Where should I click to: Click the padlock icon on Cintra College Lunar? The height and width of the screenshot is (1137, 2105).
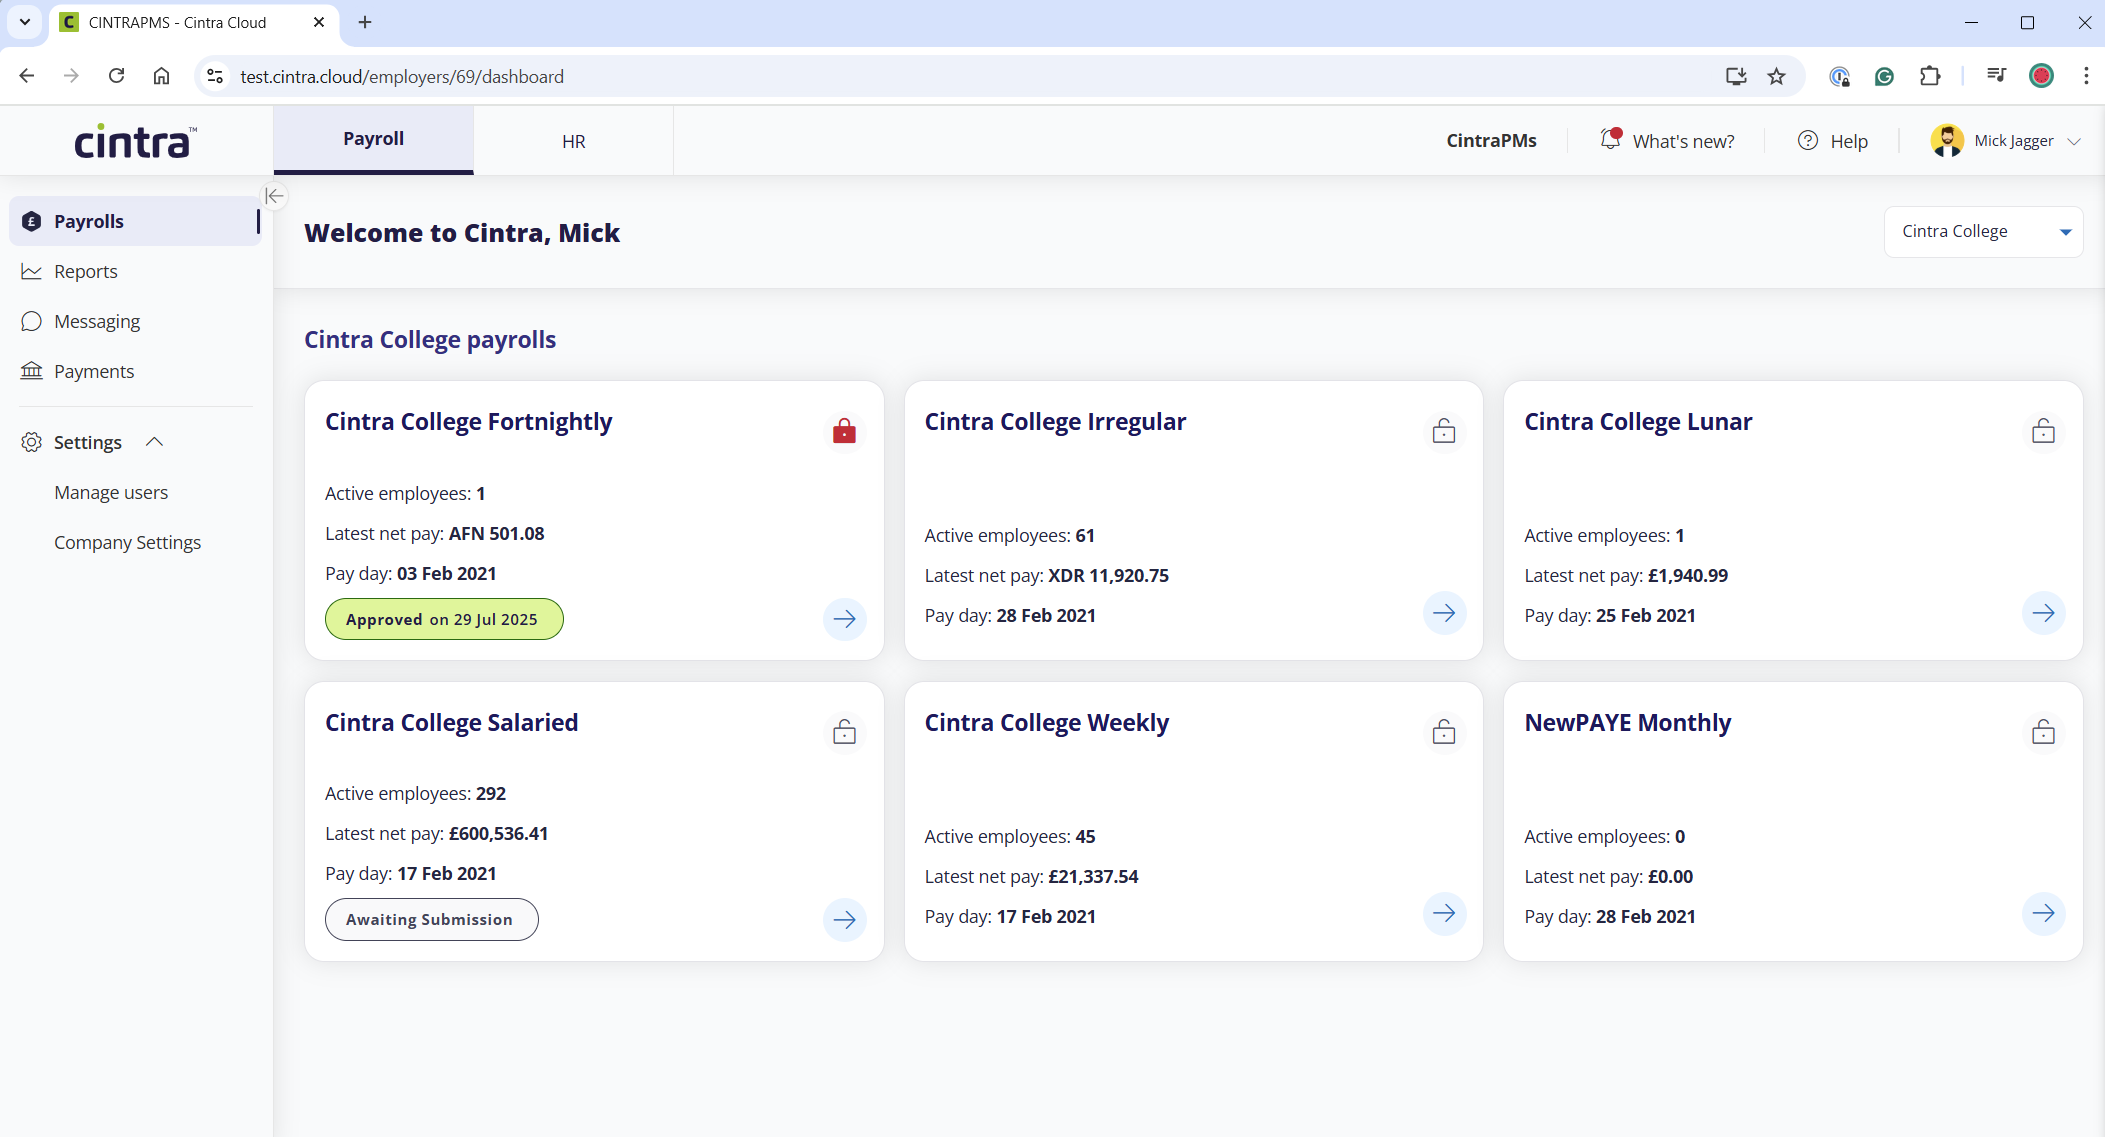(x=2043, y=431)
